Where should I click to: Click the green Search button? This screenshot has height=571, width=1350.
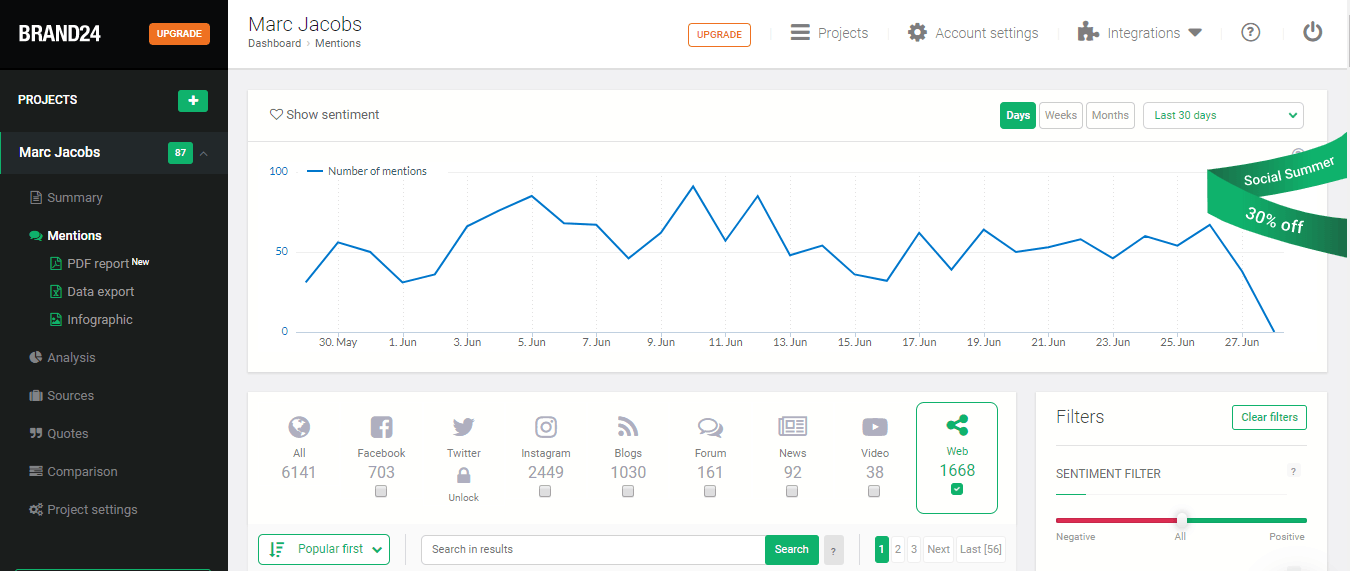pyautogui.click(x=792, y=549)
